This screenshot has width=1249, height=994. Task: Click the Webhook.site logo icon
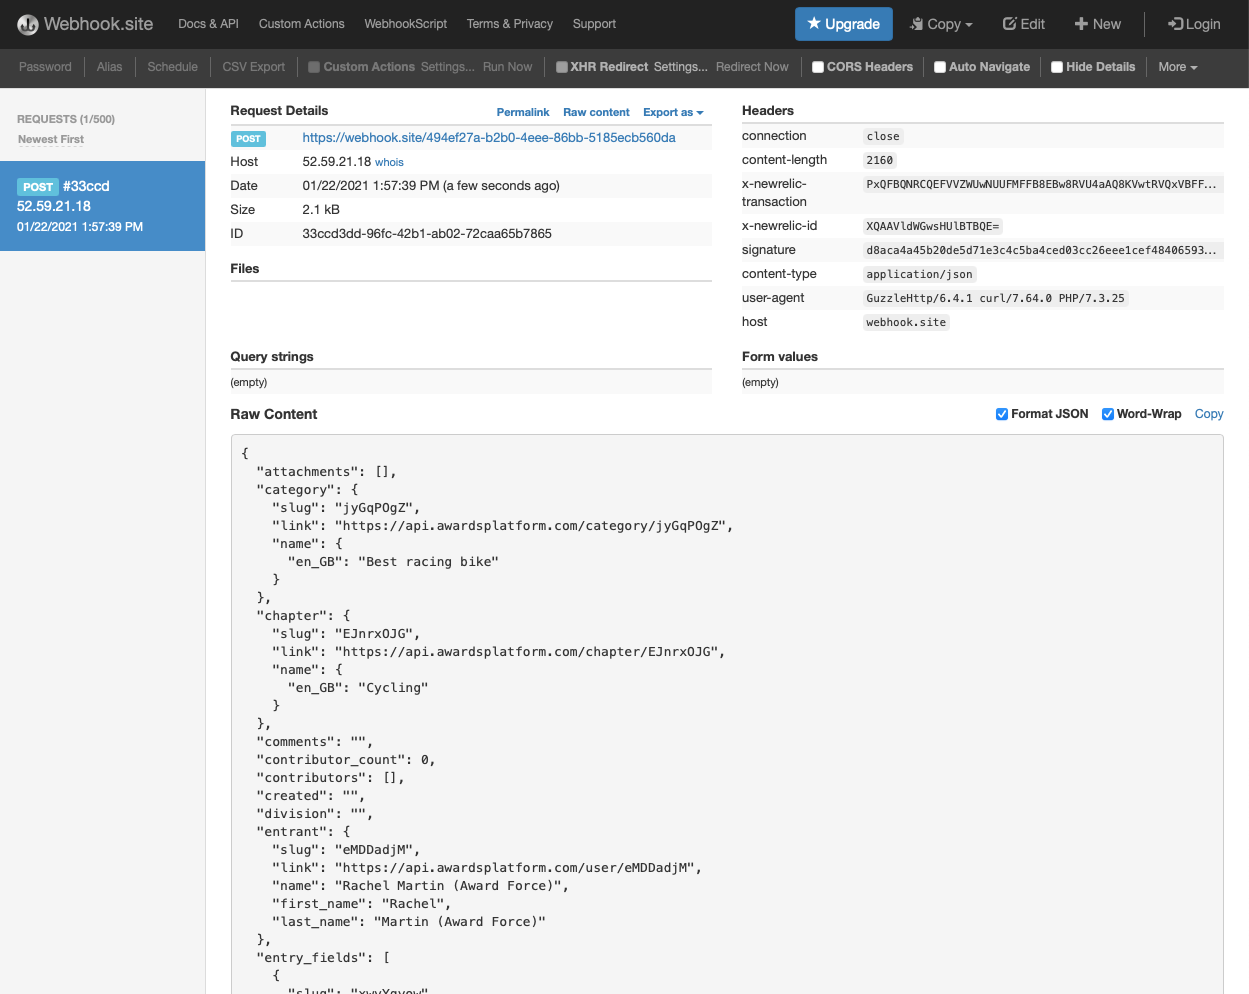pyautogui.click(x=28, y=24)
